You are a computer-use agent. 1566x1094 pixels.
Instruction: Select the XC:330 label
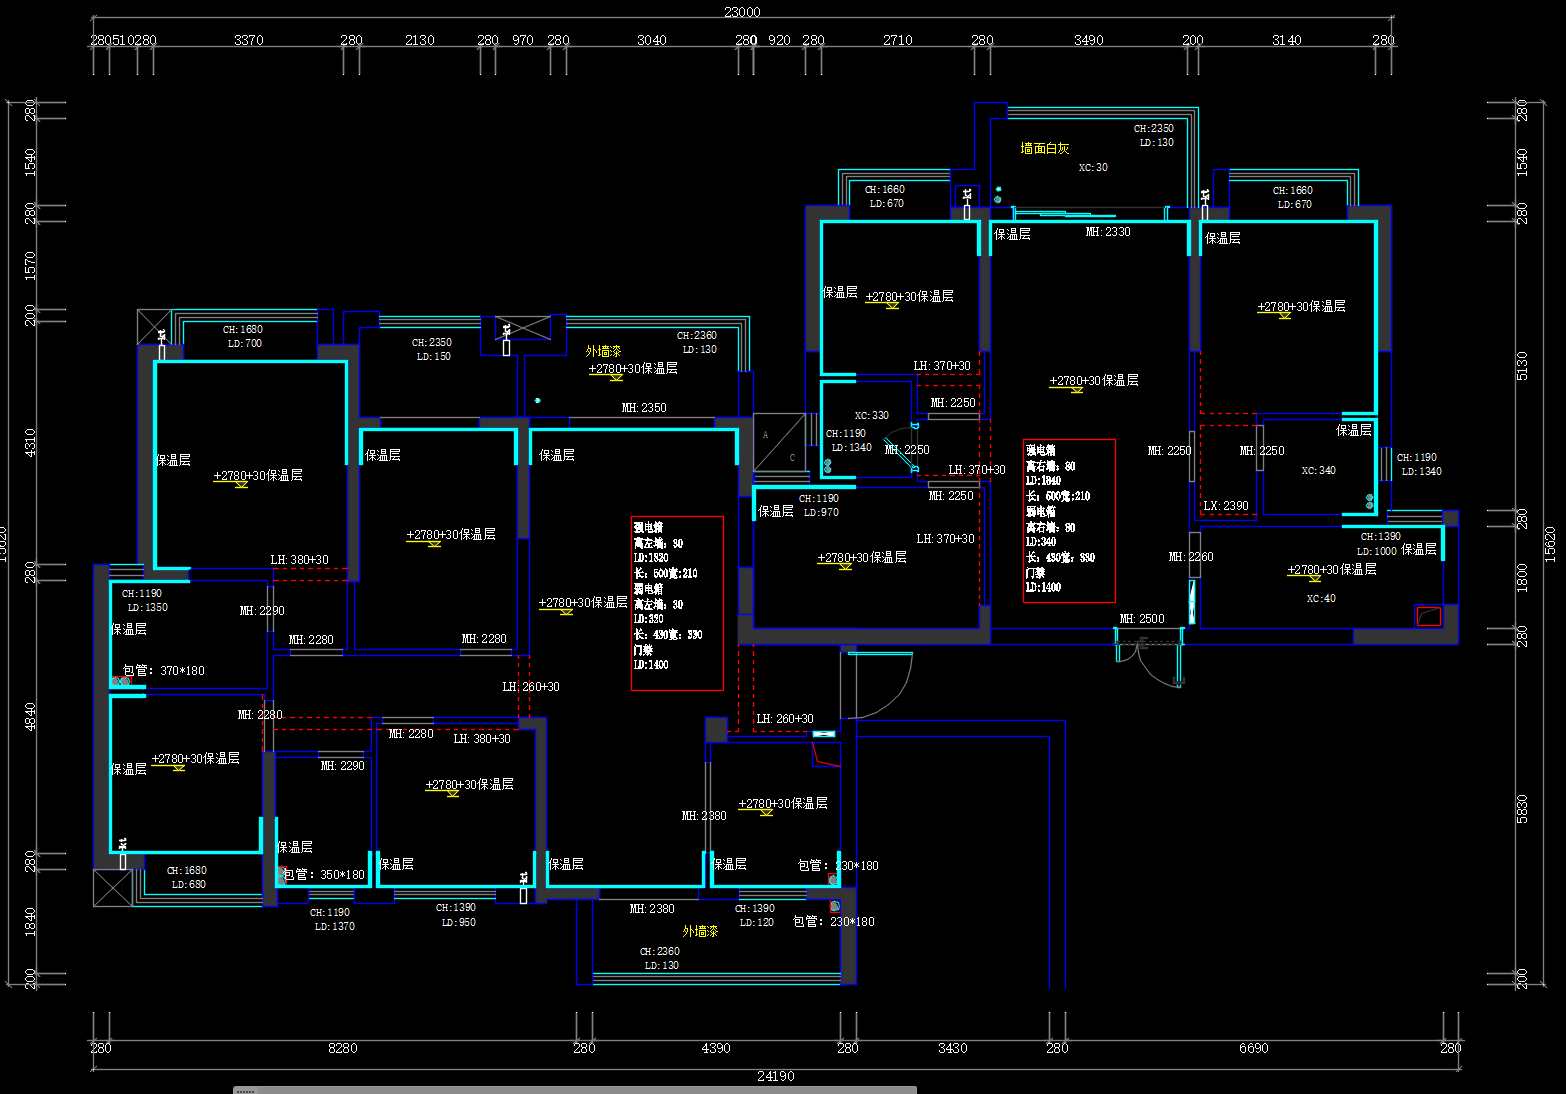(871, 415)
